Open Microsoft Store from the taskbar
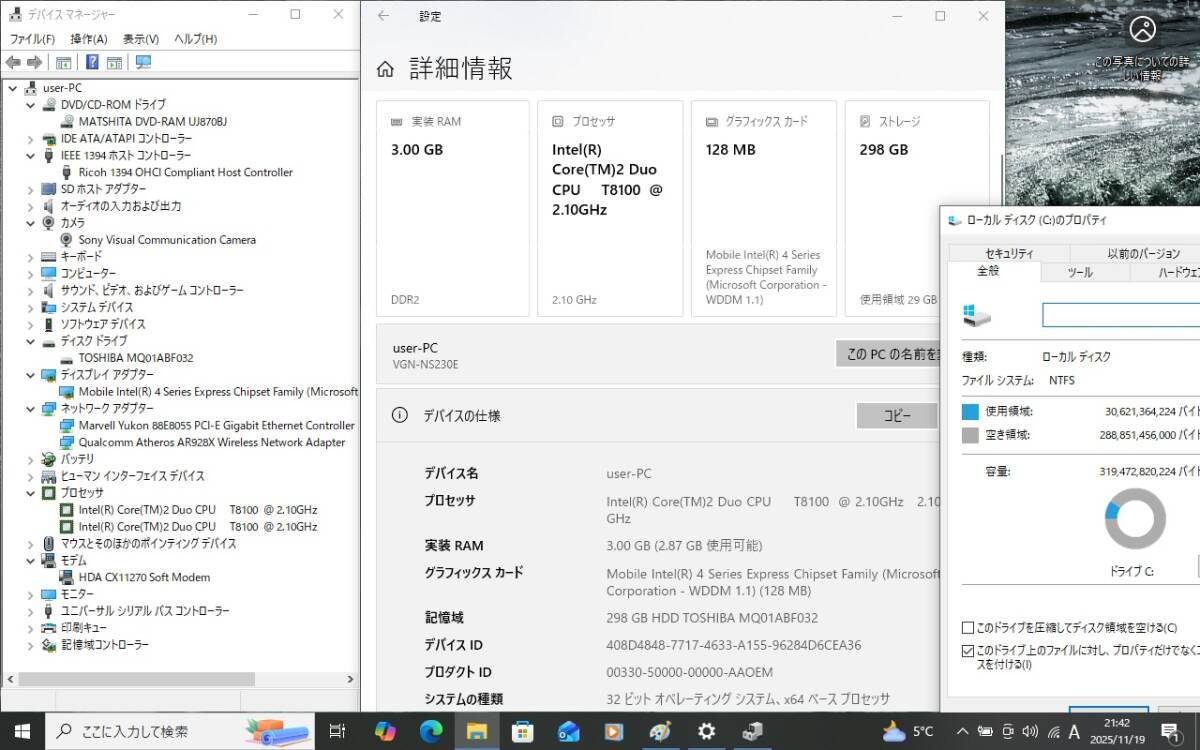Image resolution: width=1200 pixels, height=750 pixels. tap(522, 731)
